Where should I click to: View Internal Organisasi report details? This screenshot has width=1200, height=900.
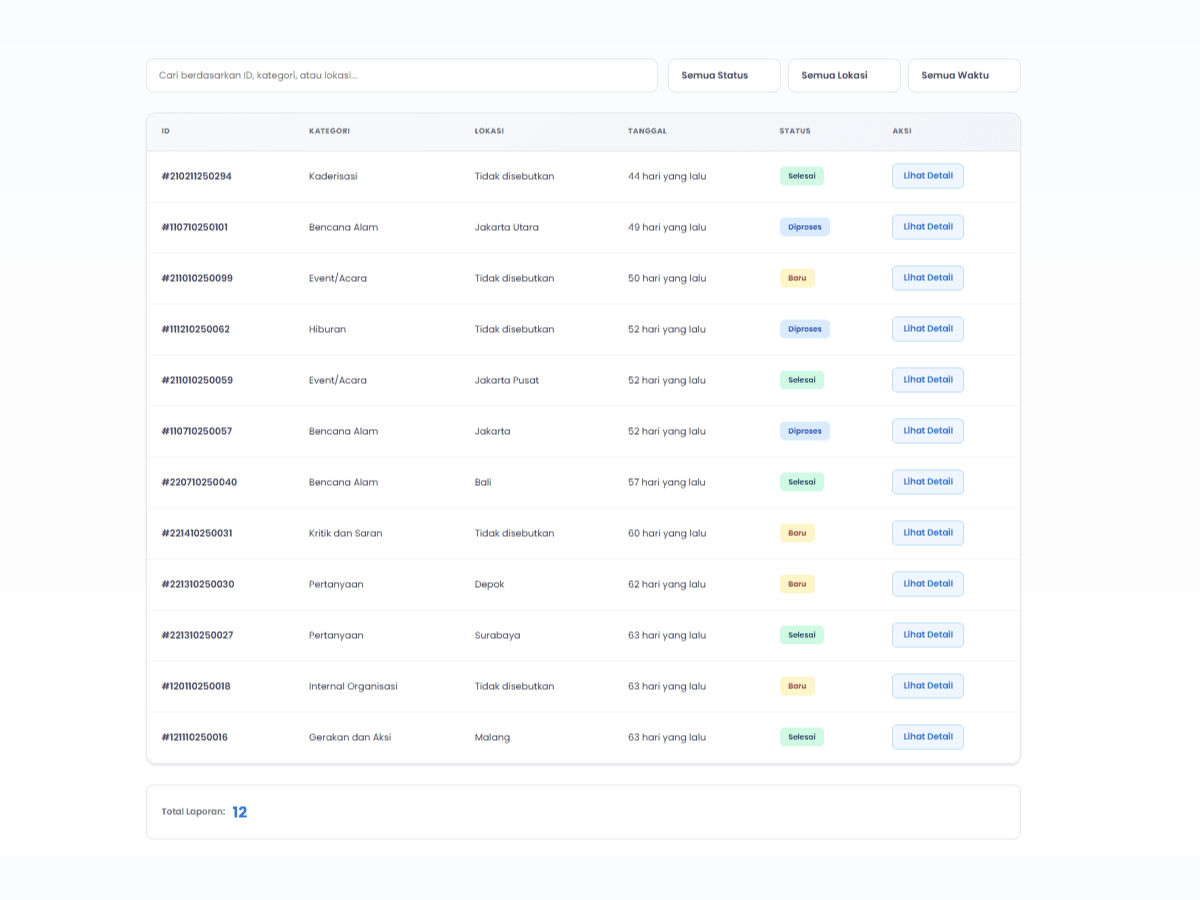(x=927, y=686)
